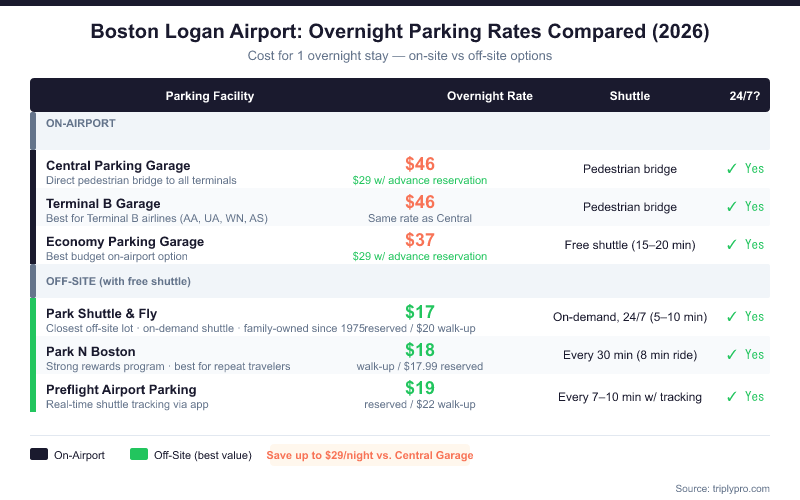
Task: Click the Economy Parking Garage checkmark icon
Action: point(731,245)
